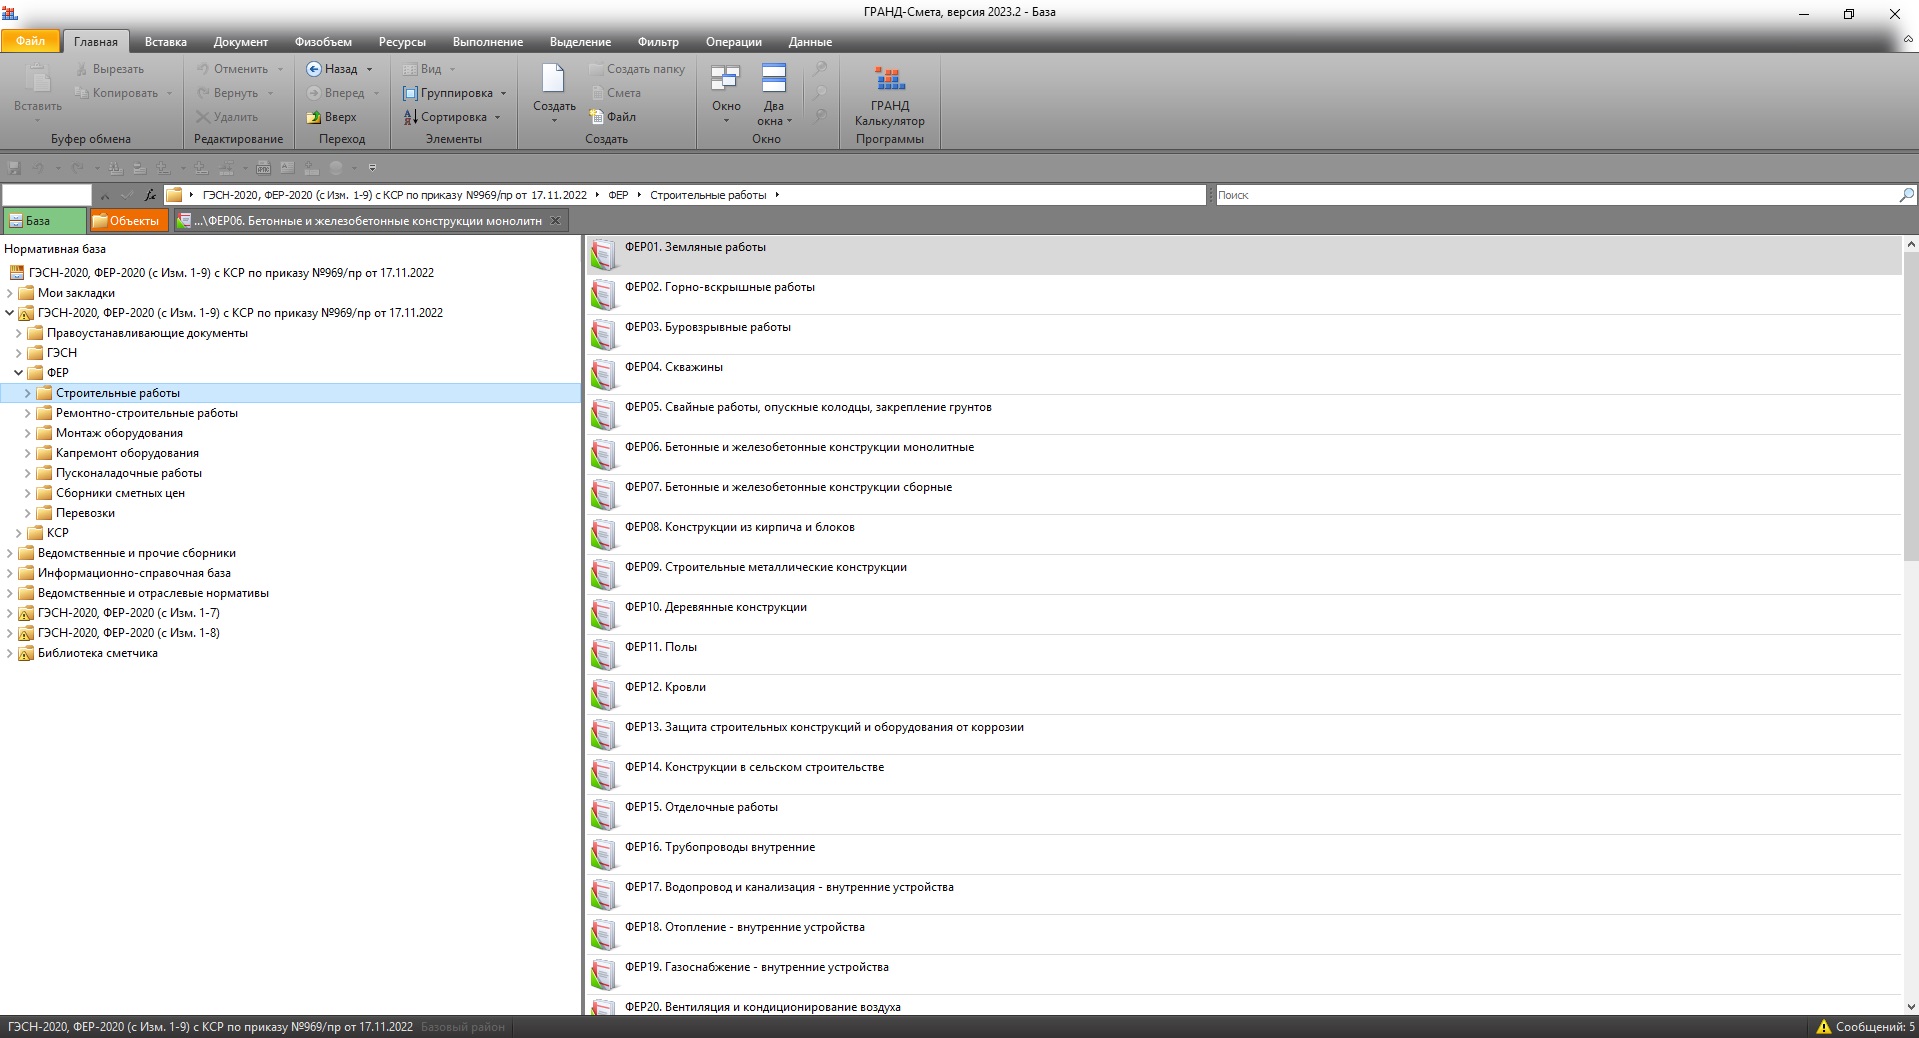The width and height of the screenshot is (1919, 1038).
Task: Click the formula bar cell input
Action: pos(47,195)
